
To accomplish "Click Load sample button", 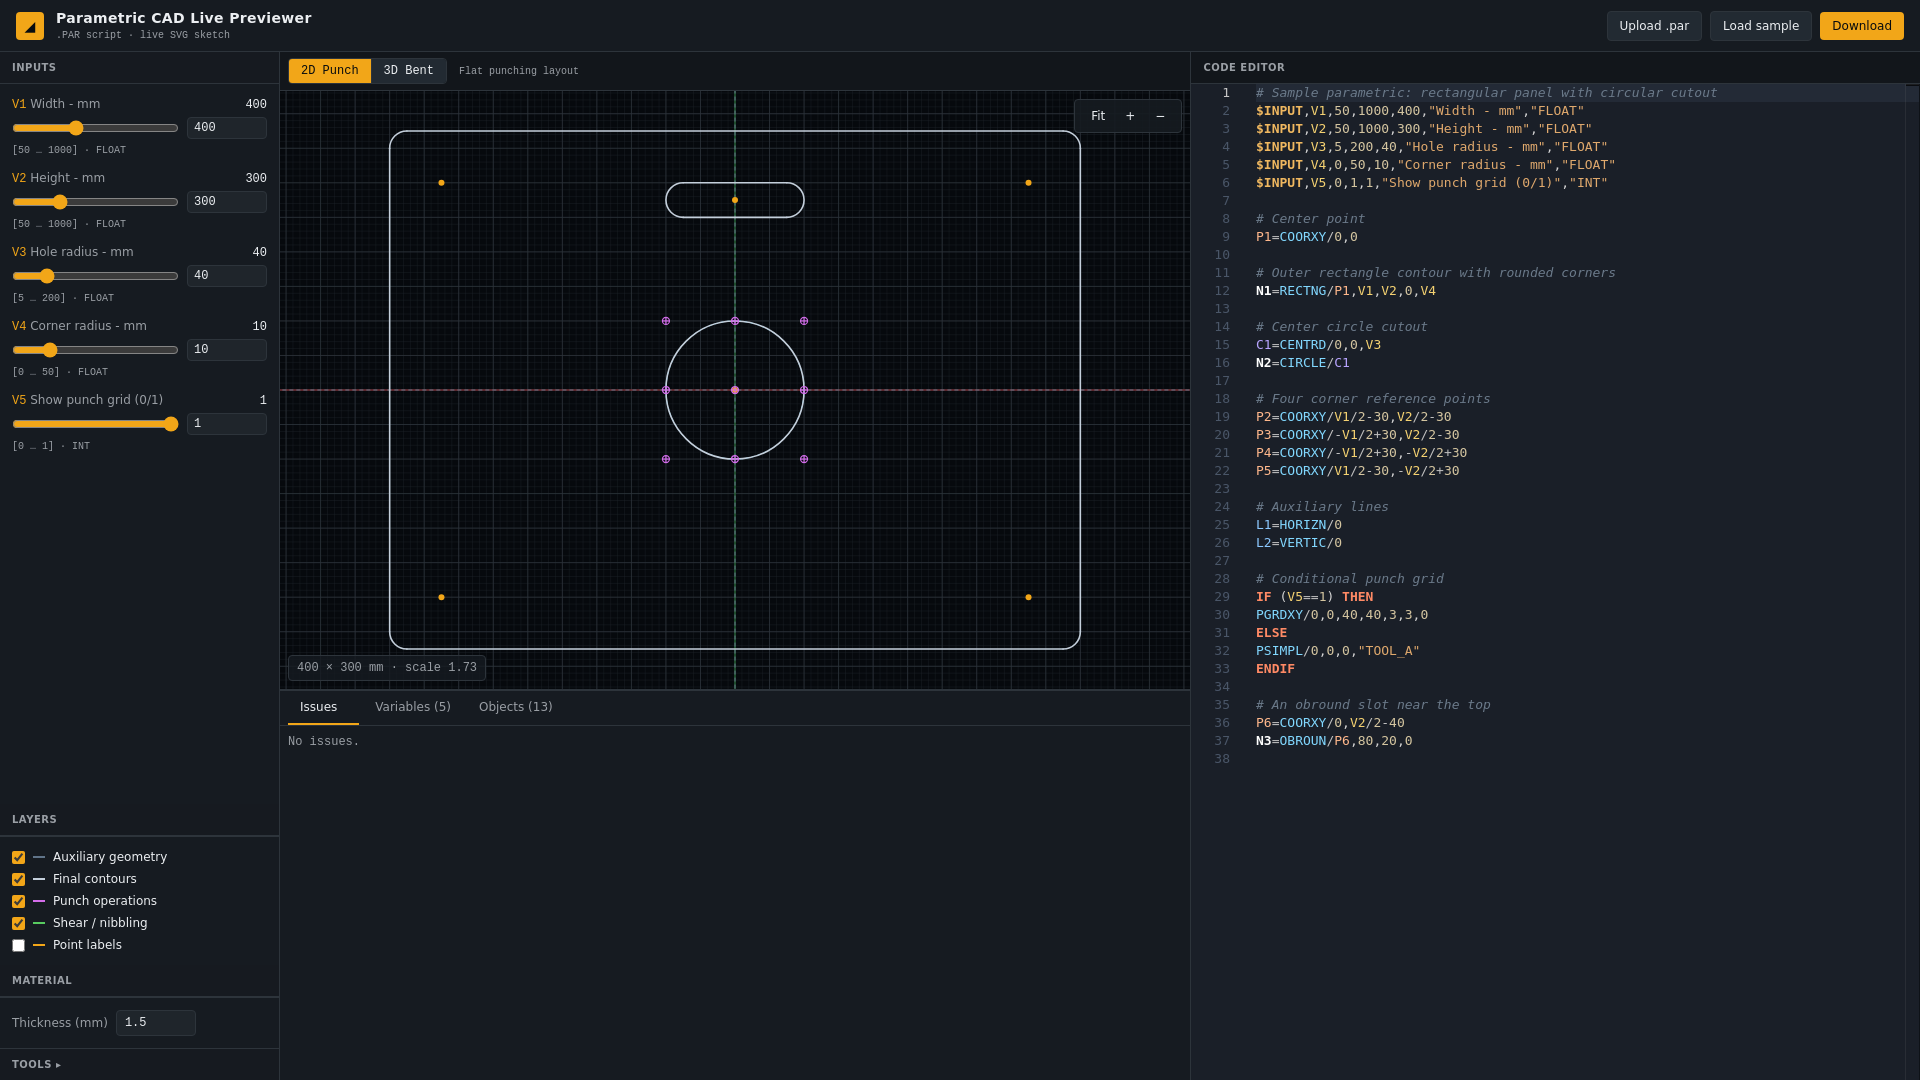I will click(x=1760, y=26).
